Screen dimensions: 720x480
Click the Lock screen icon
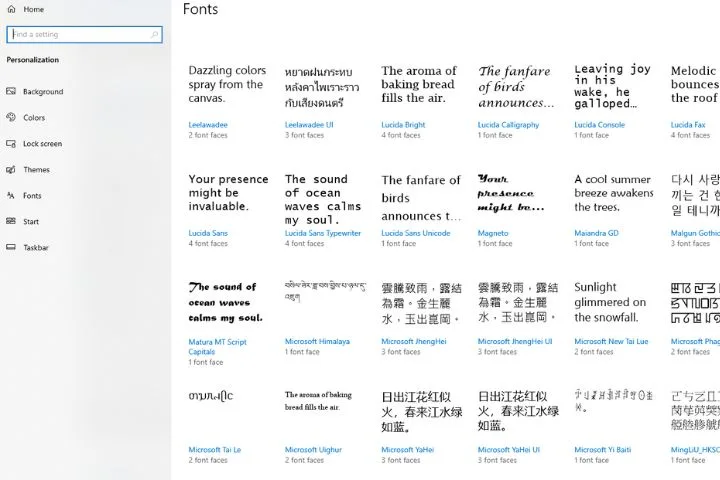11,144
